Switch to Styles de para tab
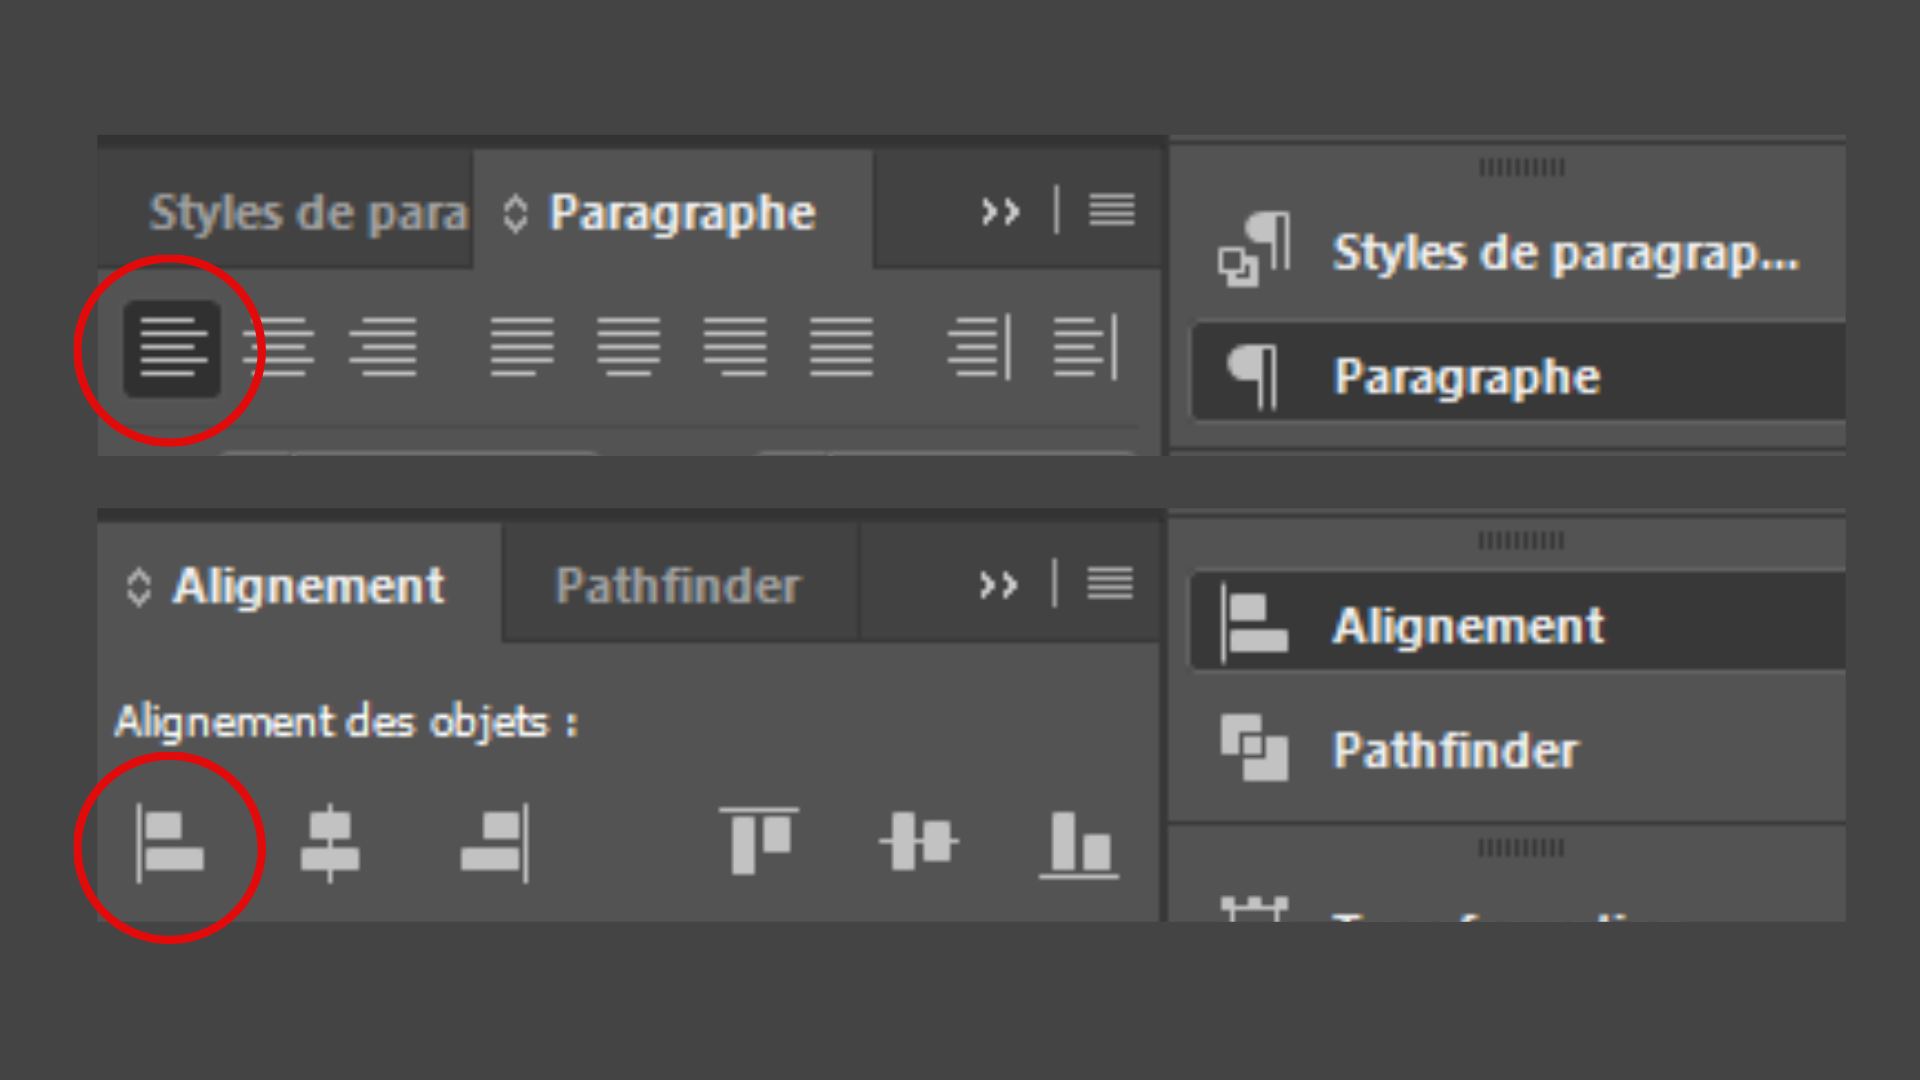Screen dimensions: 1920x1080 [x=308, y=213]
